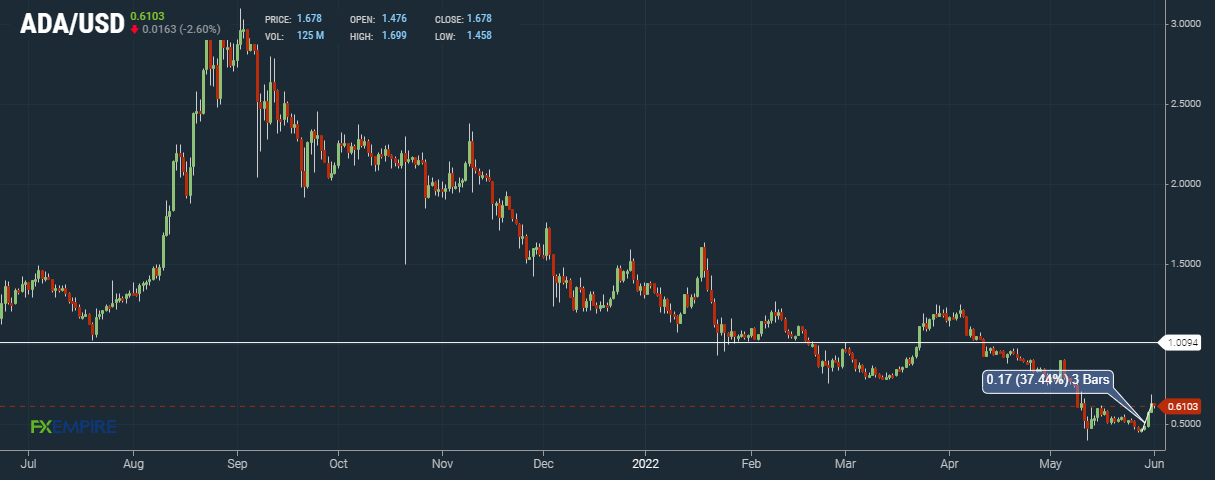Click the Nov time axis label
The width and height of the screenshot is (1215, 480).
click(x=442, y=464)
